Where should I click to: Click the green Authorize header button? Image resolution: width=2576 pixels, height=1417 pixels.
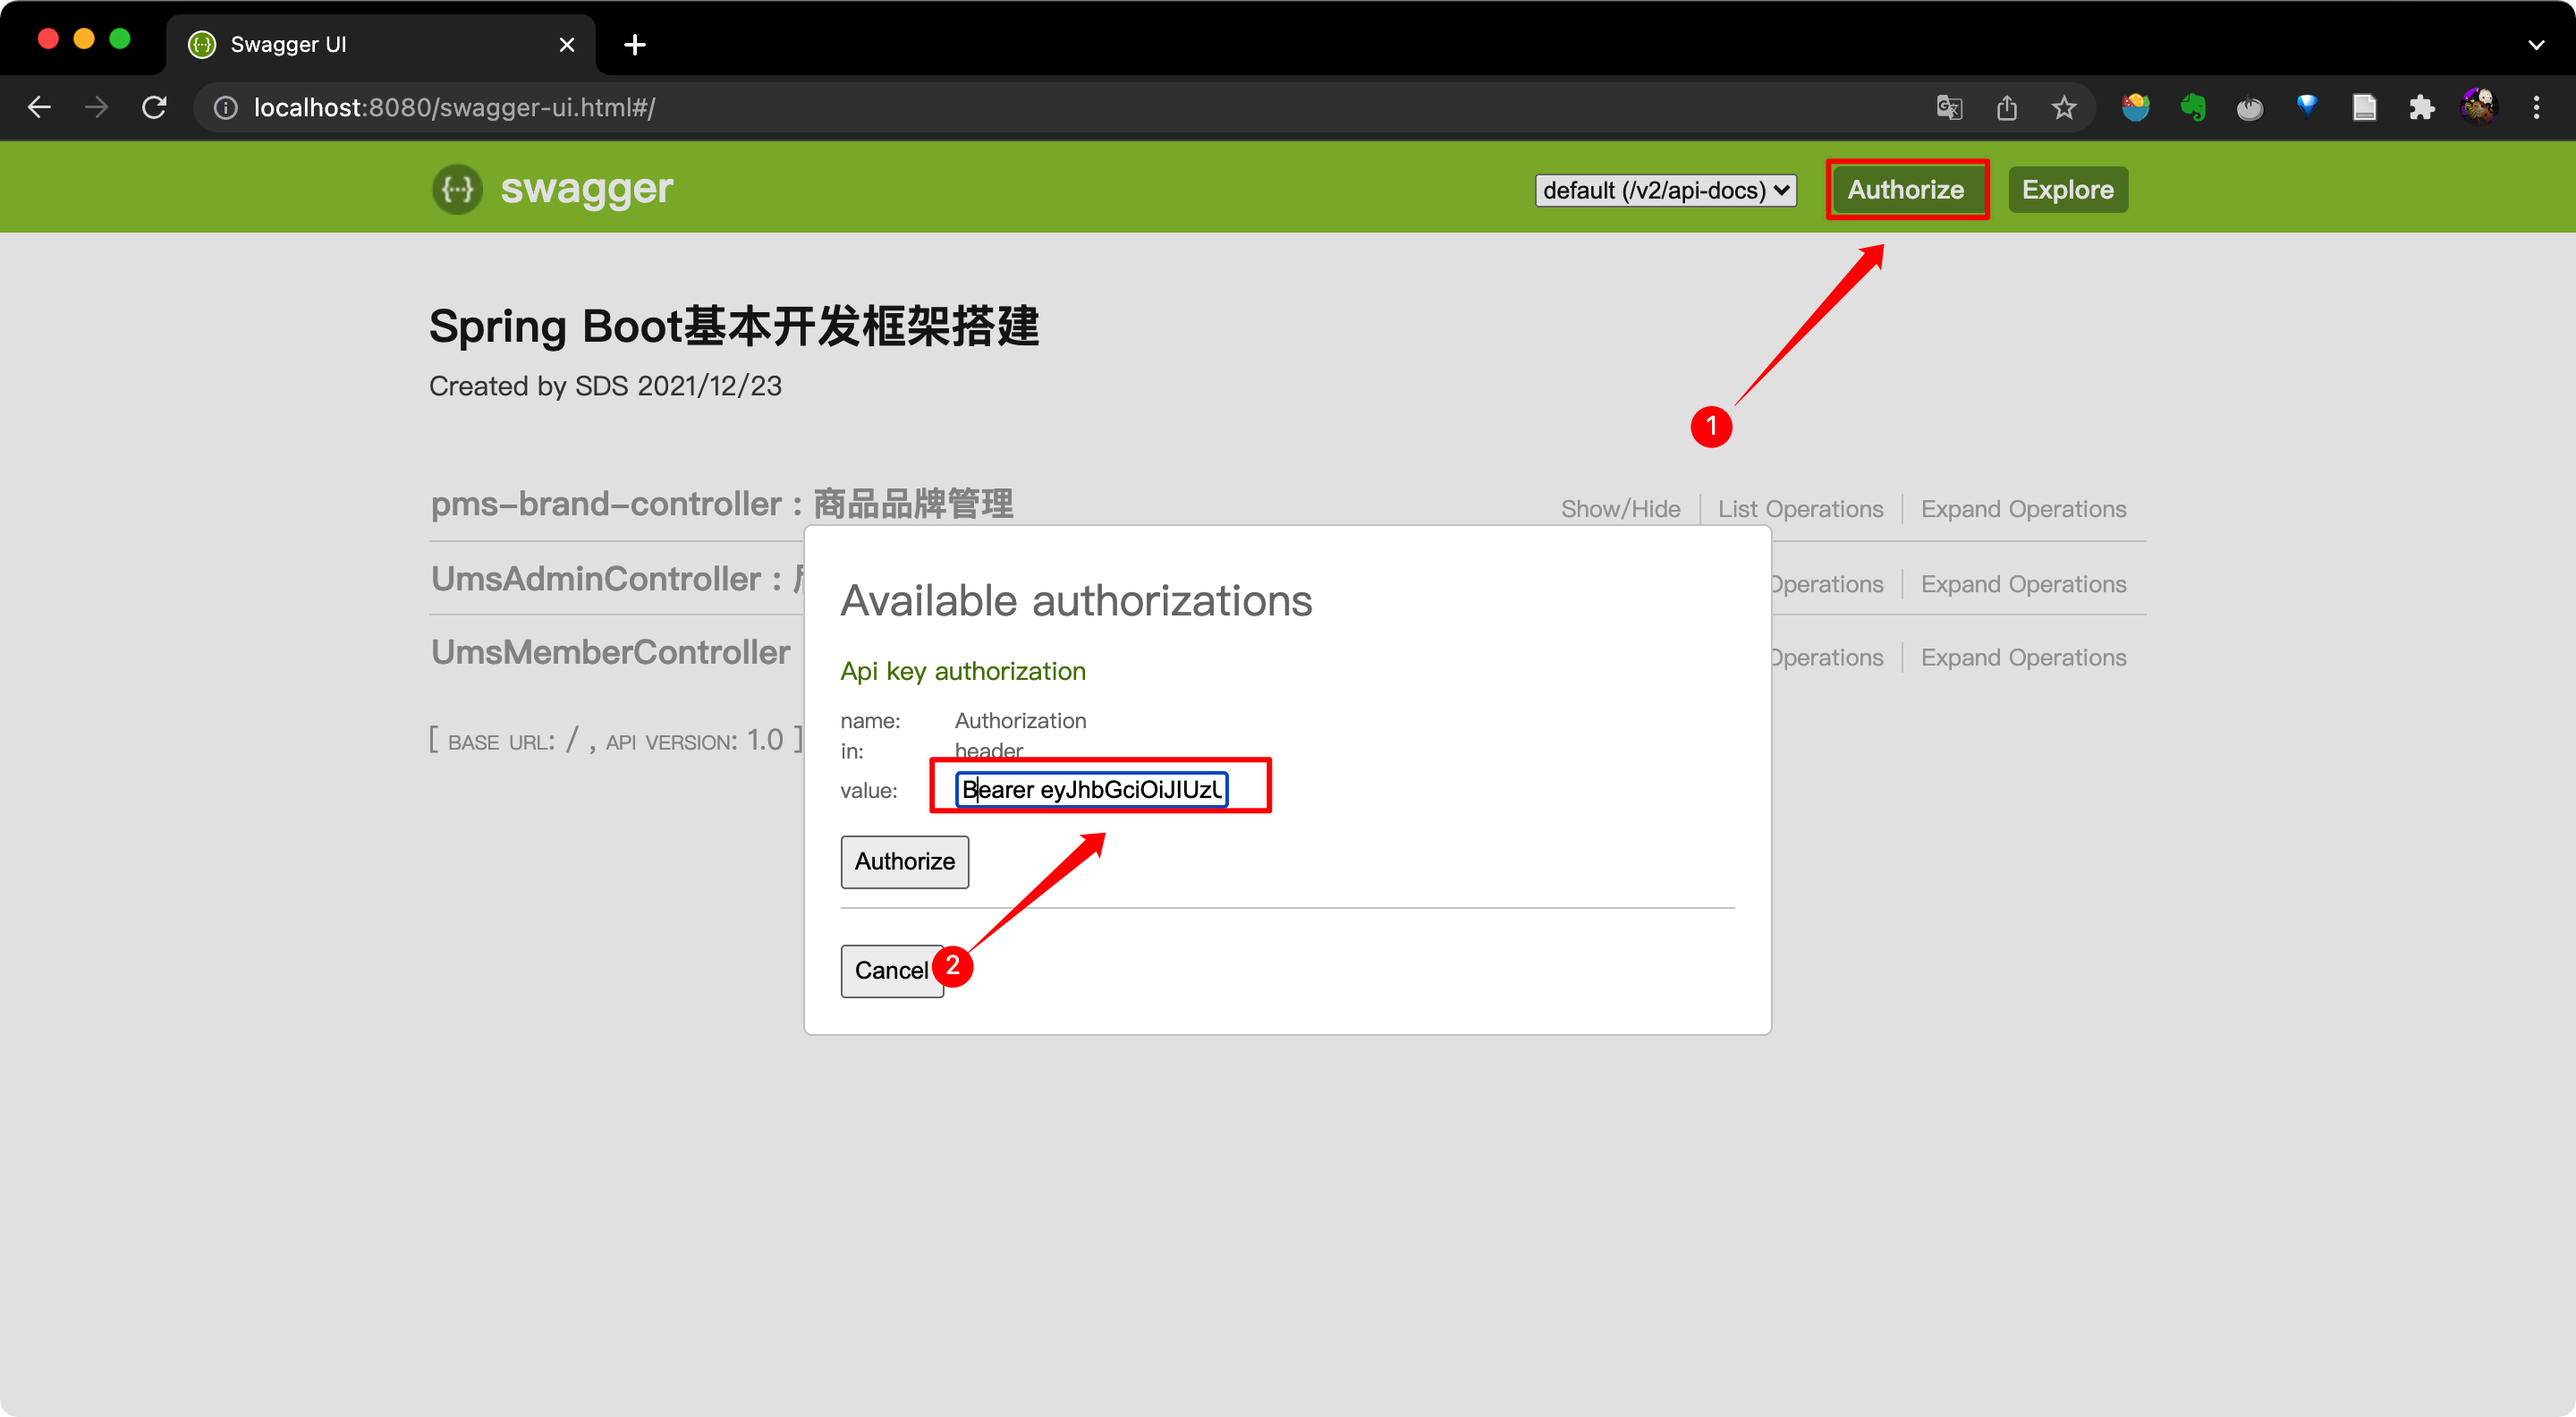[x=1905, y=190]
